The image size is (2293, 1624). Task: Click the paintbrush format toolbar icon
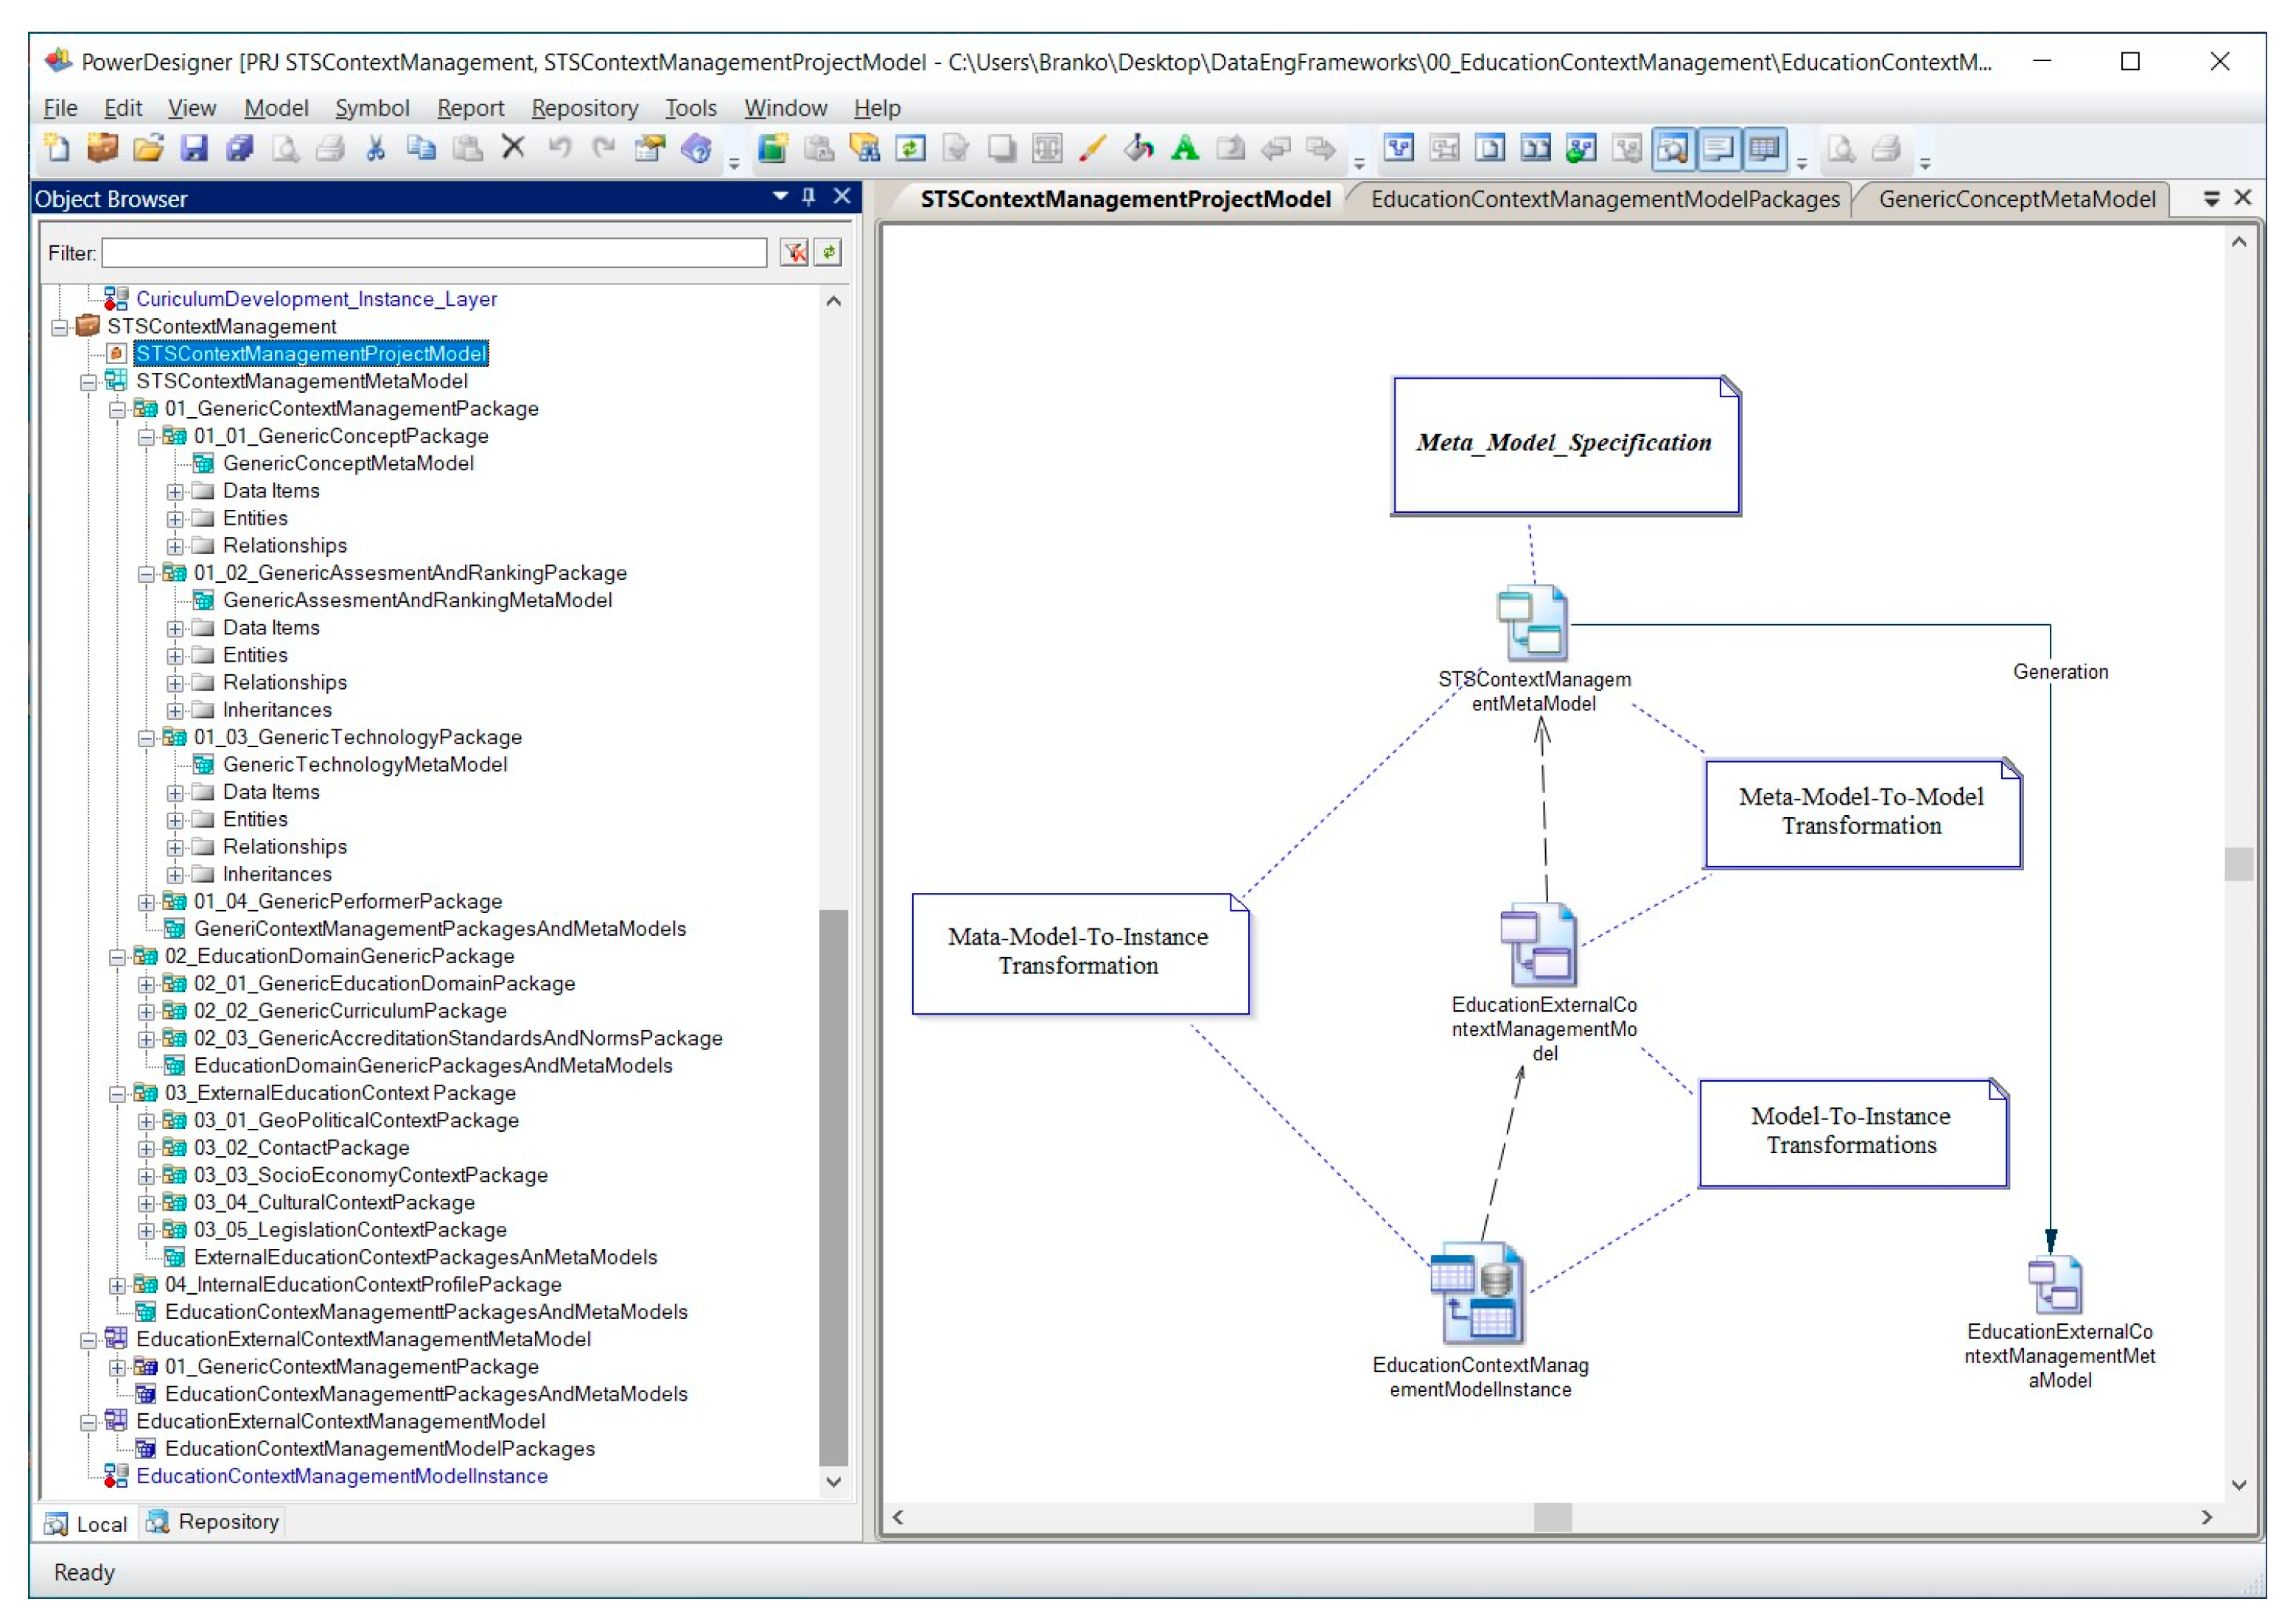pyautogui.click(x=1092, y=149)
